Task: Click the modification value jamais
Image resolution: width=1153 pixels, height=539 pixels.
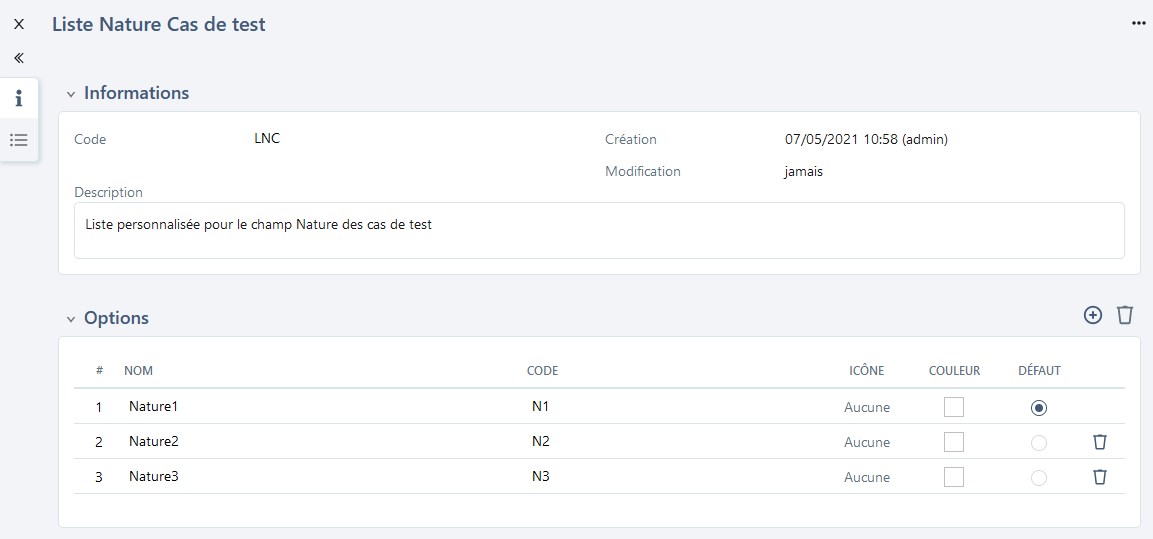Action: pyautogui.click(x=804, y=171)
